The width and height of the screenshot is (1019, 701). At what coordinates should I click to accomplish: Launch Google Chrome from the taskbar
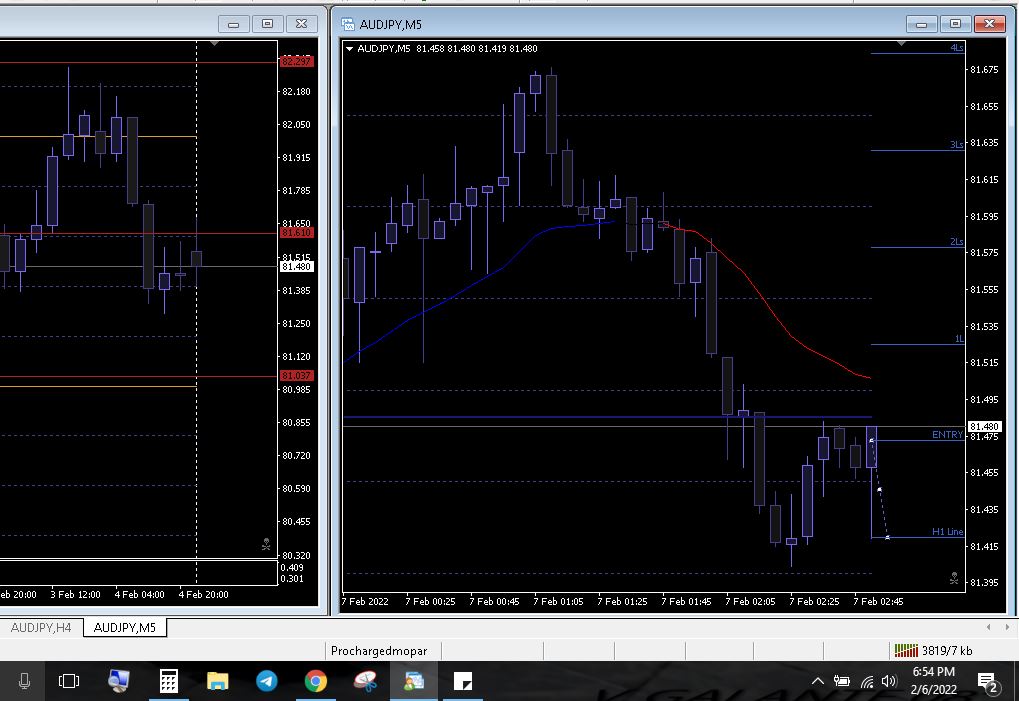coord(316,682)
